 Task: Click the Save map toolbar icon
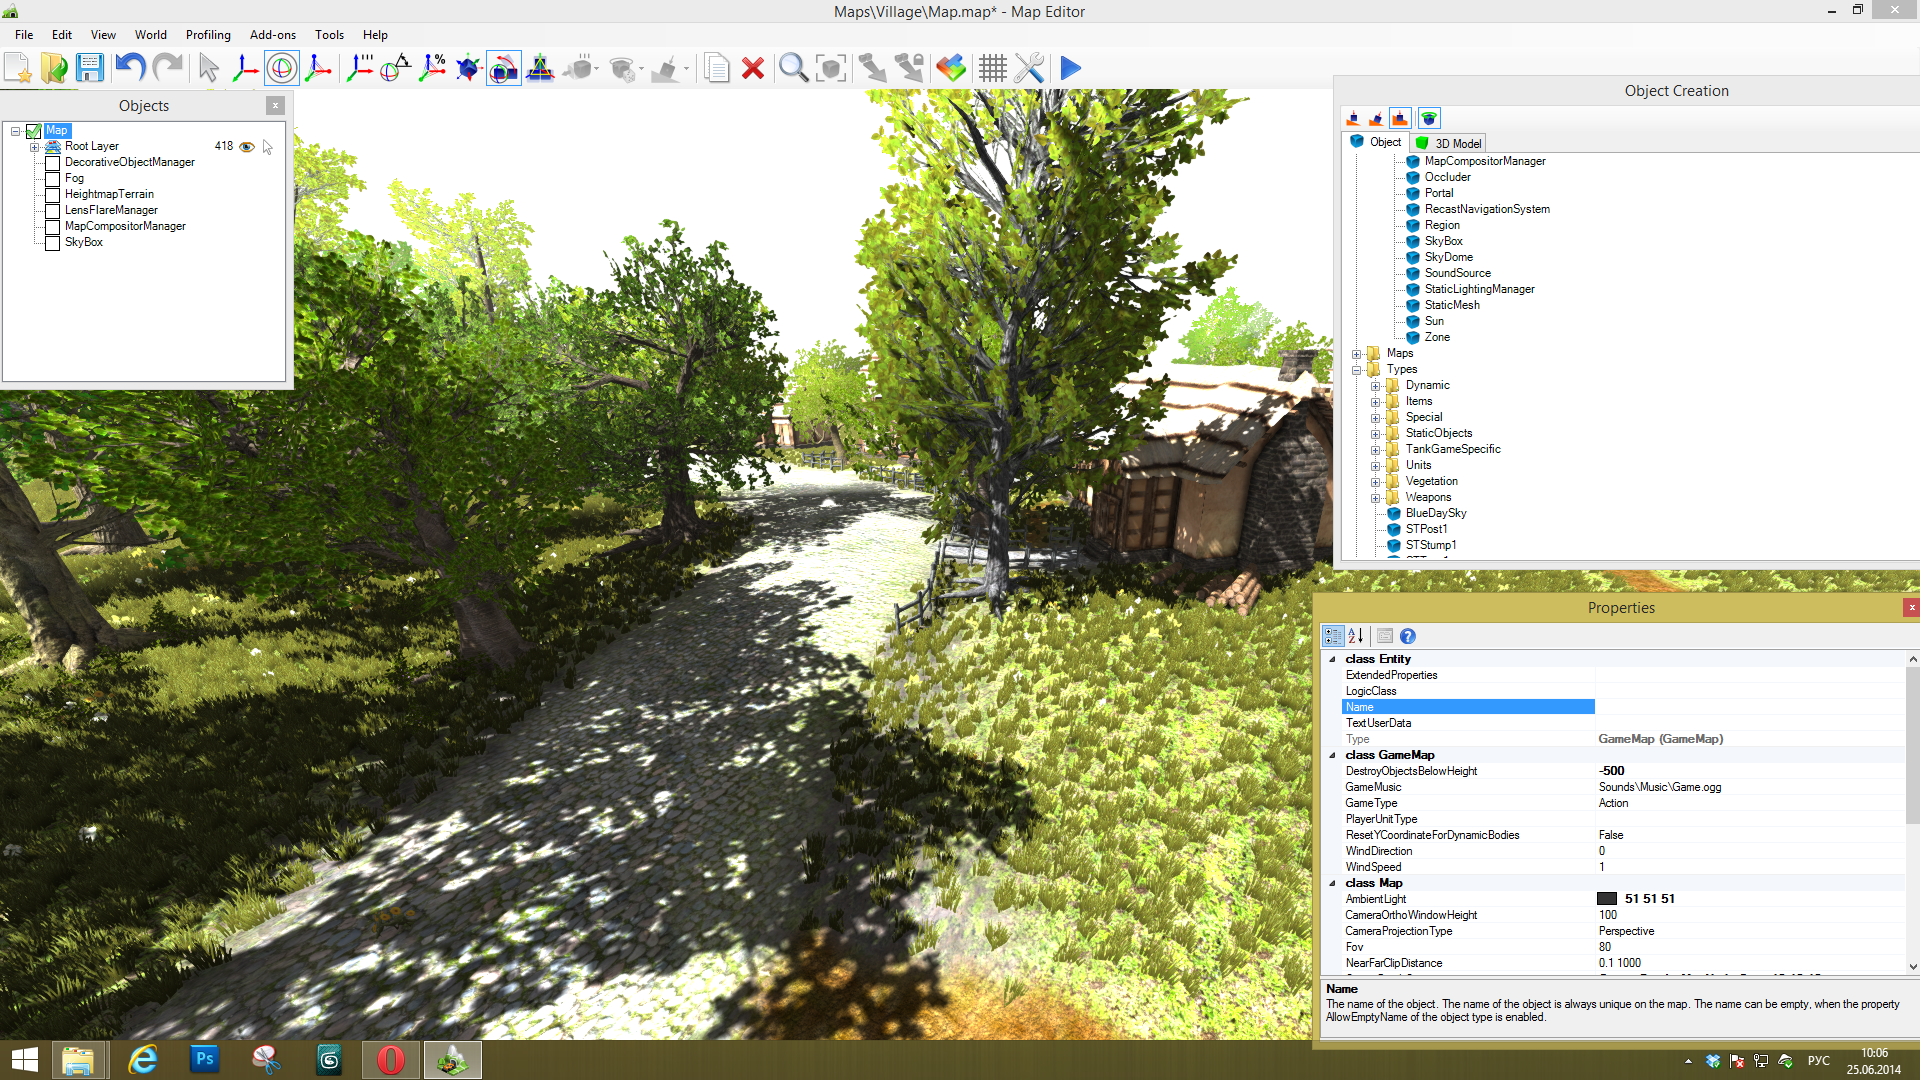point(90,68)
